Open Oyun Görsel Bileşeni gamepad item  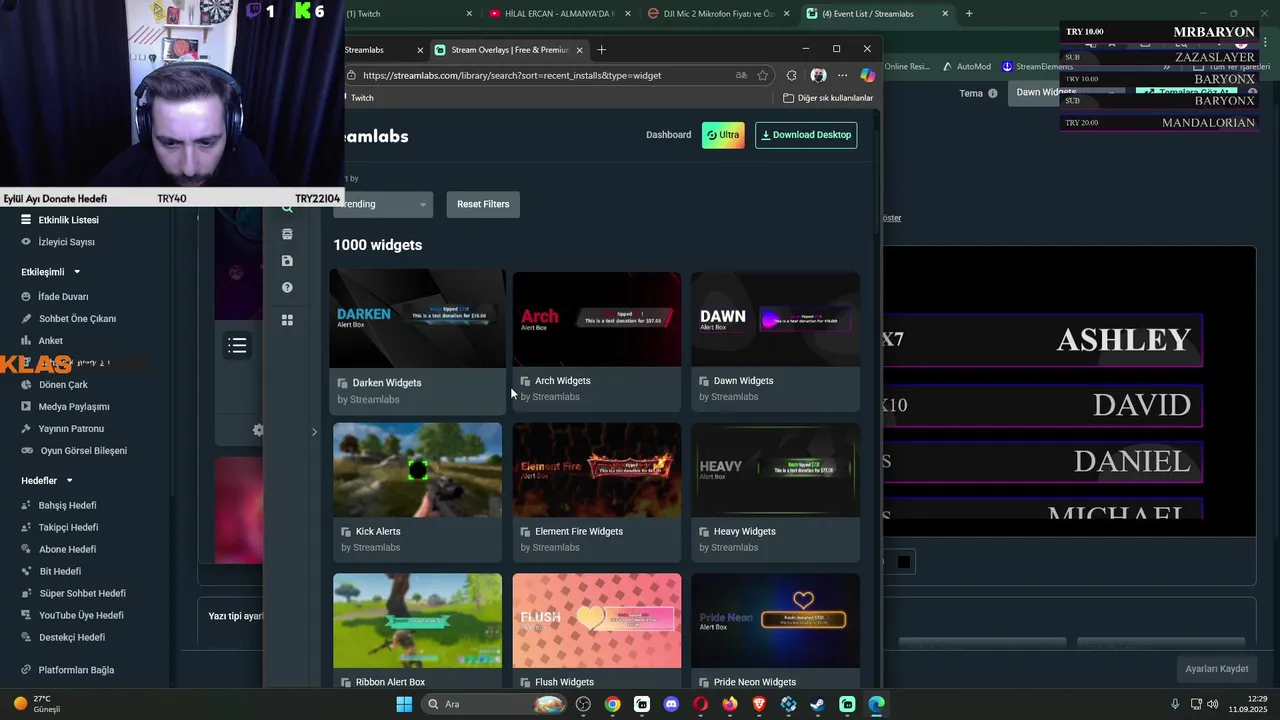point(74,451)
